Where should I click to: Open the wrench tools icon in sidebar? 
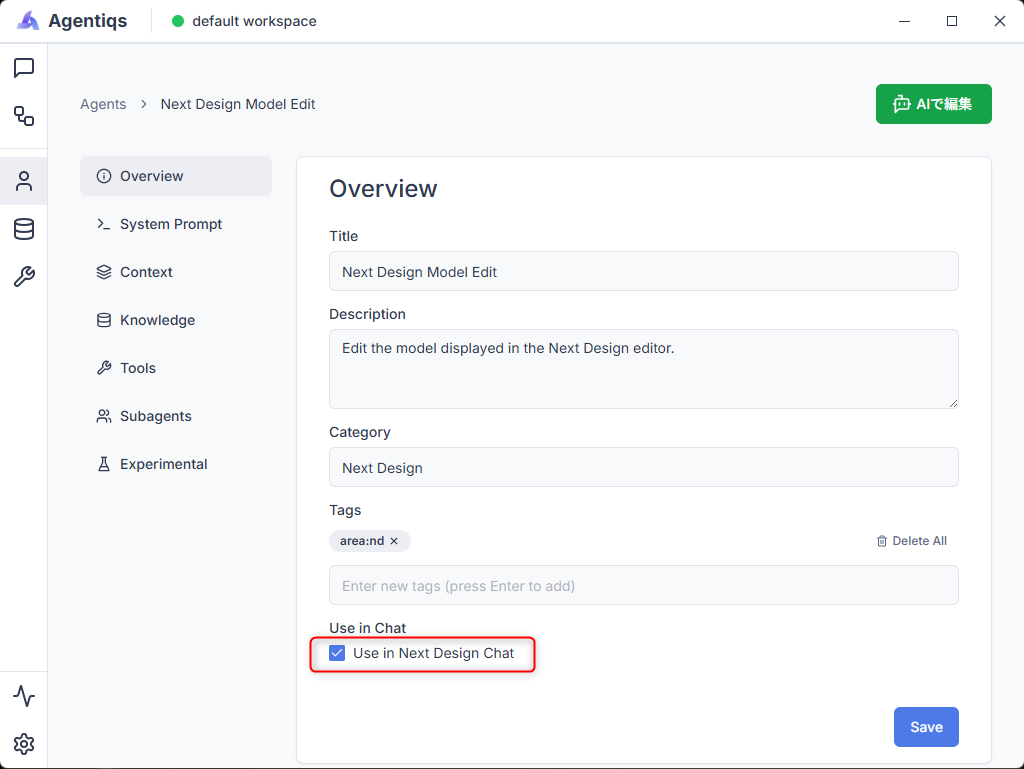[x=24, y=277]
